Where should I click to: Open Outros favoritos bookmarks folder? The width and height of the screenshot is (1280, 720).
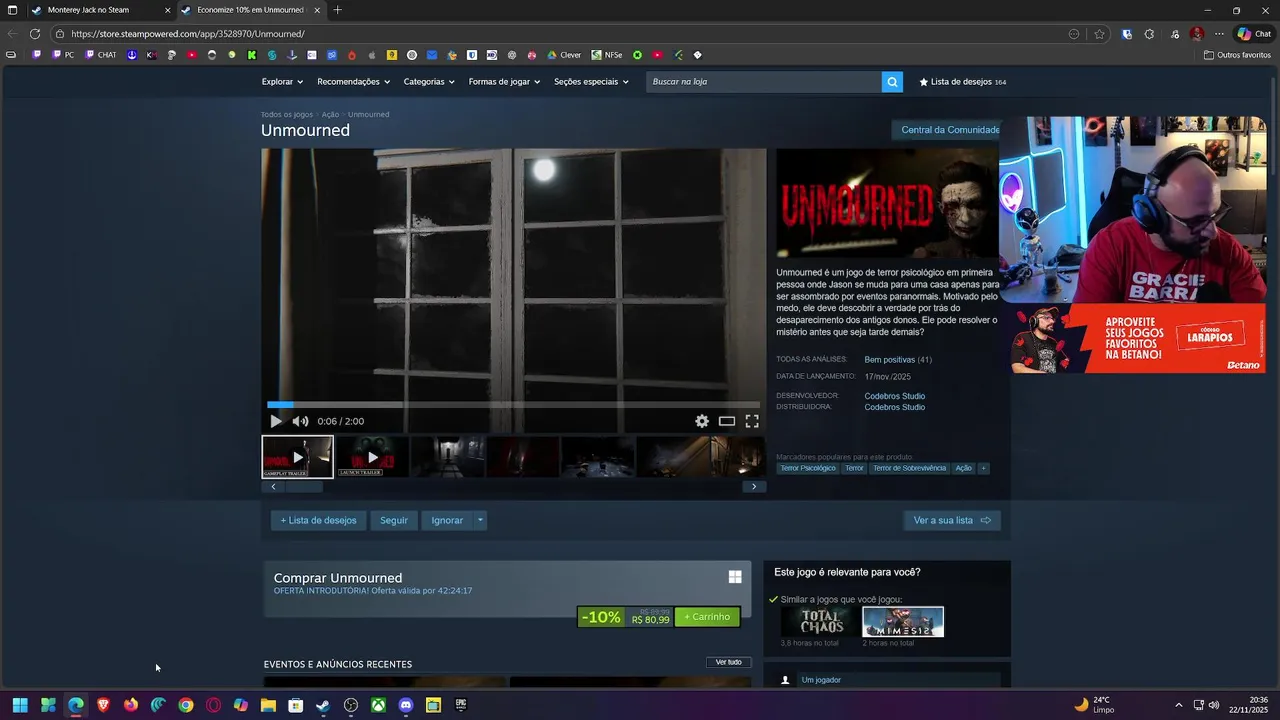point(1237,55)
